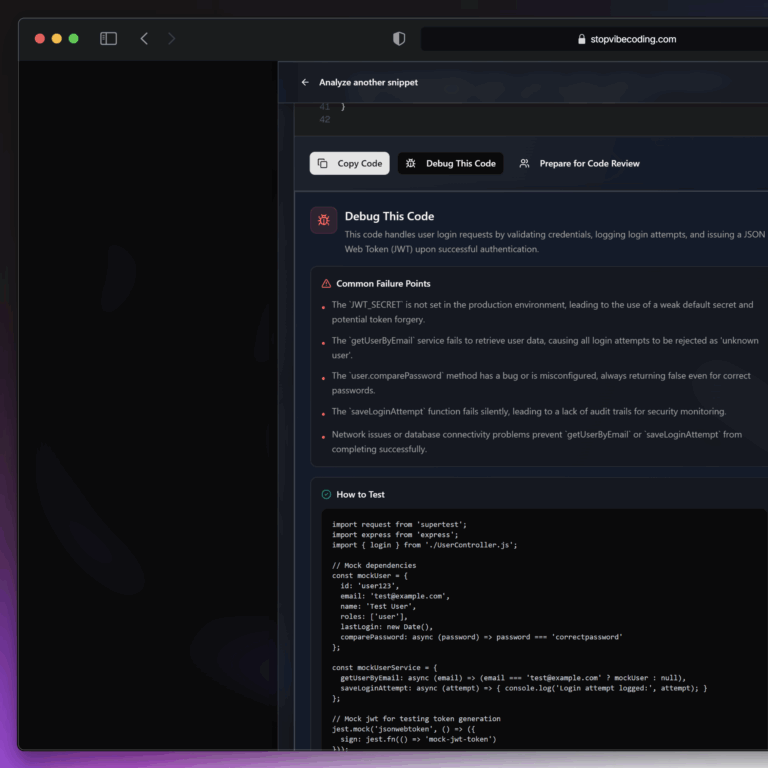768x768 pixels.
Task: Click the browser forward arrow
Action: (171, 39)
